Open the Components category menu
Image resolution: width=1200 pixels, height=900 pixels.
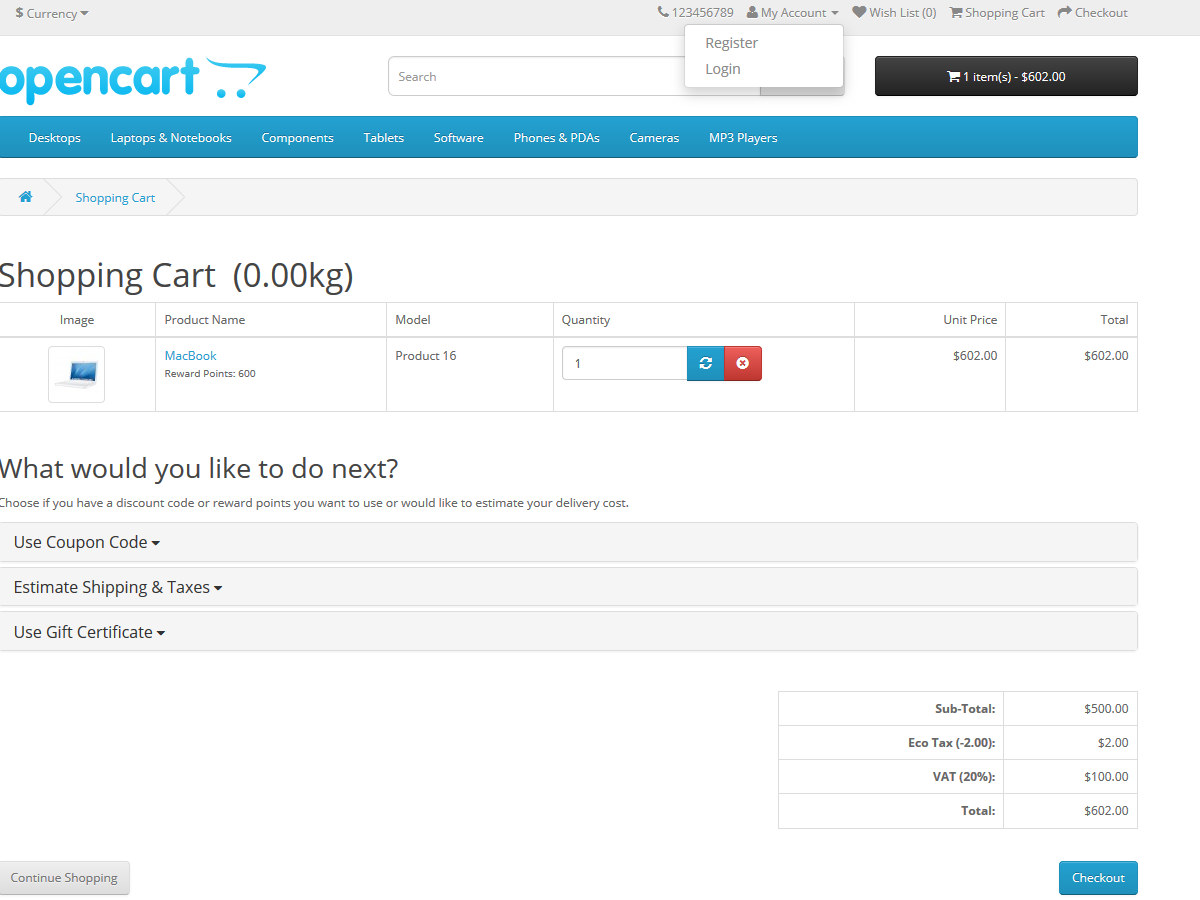(298, 138)
